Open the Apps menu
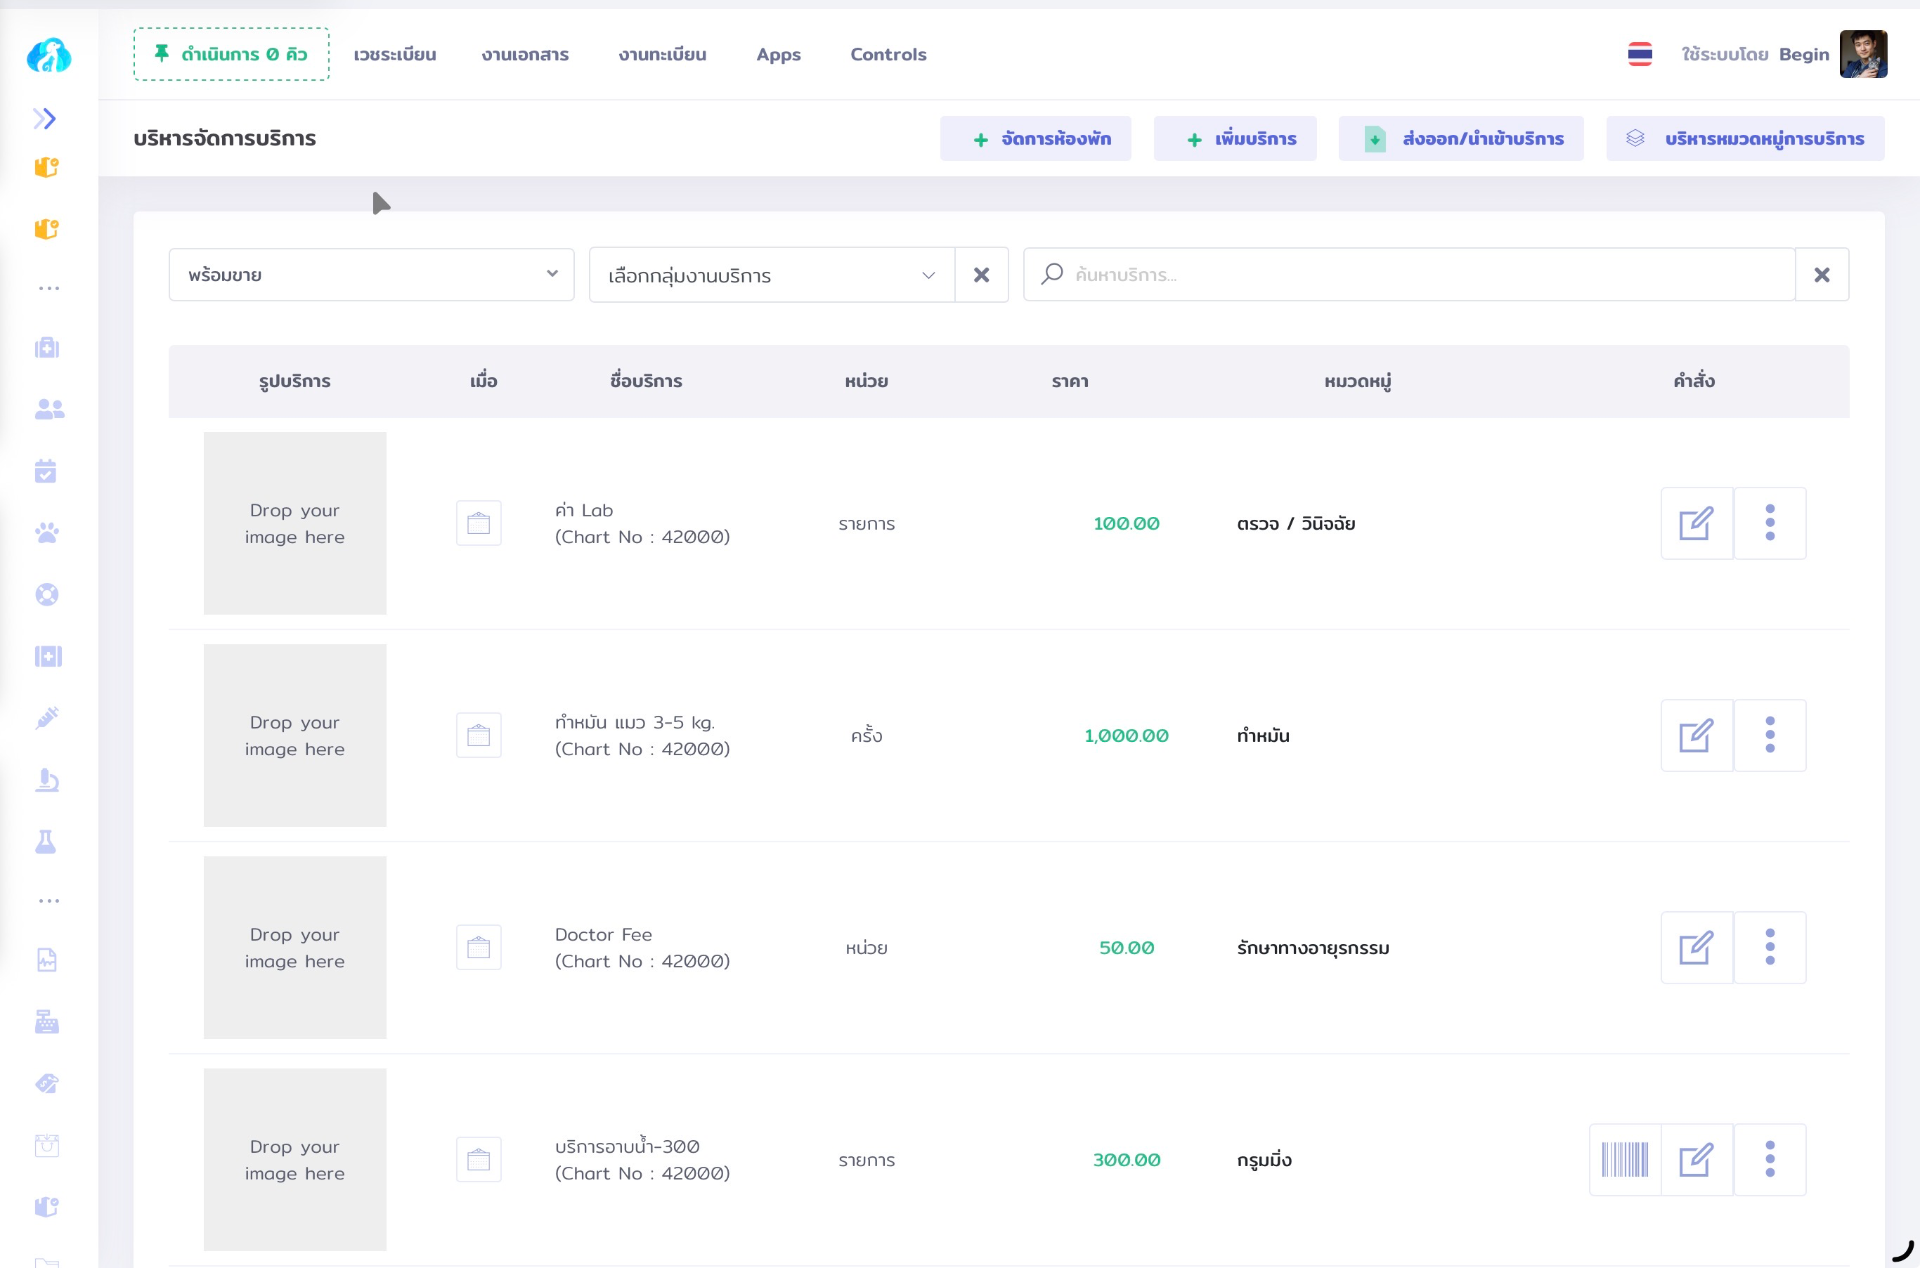This screenshot has height=1268, width=1920. pyautogui.click(x=778, y=54)
